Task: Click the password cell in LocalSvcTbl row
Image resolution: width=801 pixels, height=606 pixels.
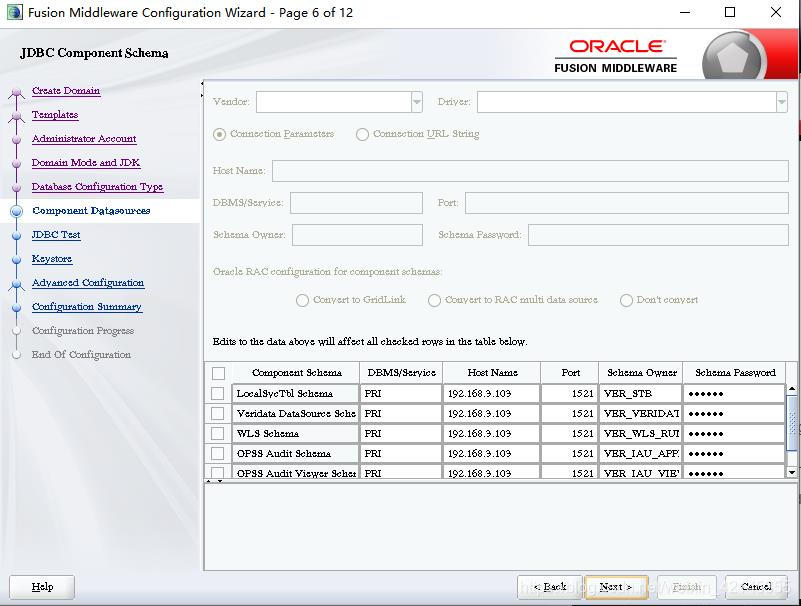Action: click(734, 393)
